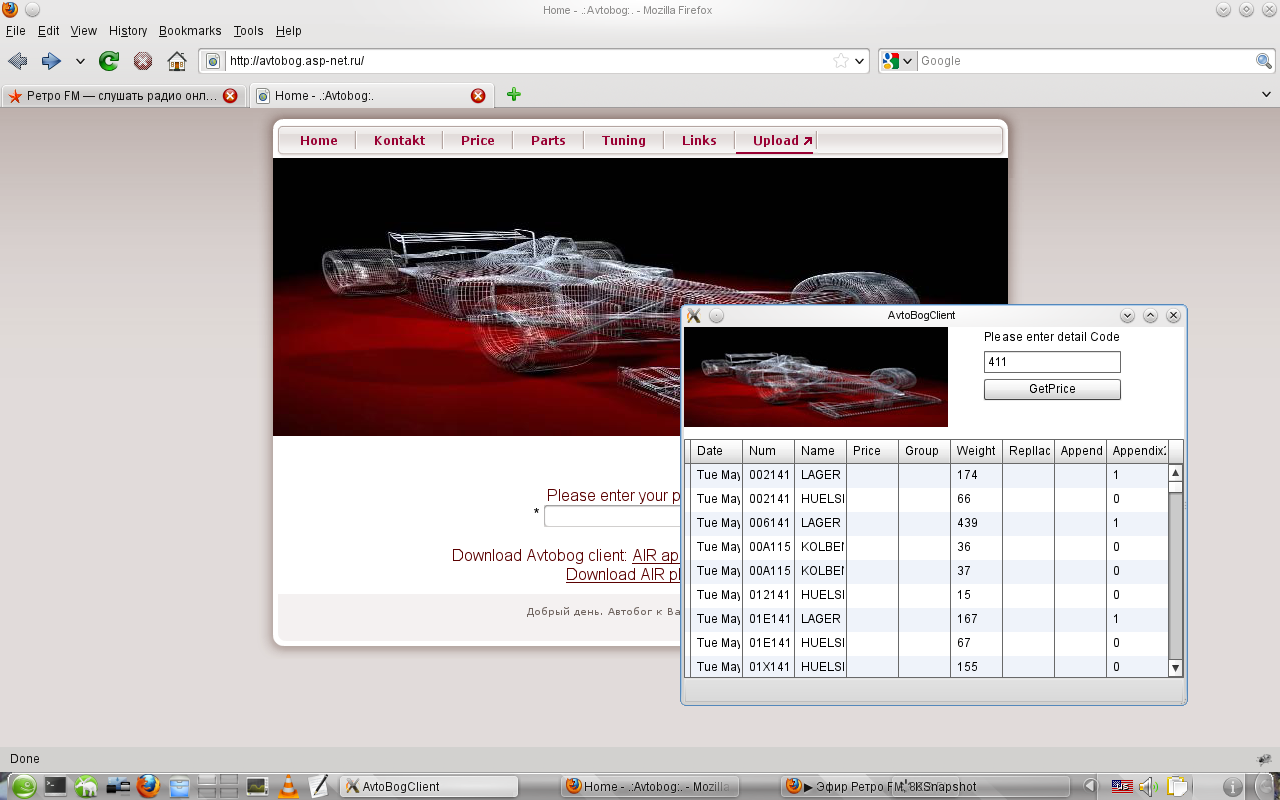Click the US keyboard layout flag in tray
1280x800 pixels.
point(1122,786)
